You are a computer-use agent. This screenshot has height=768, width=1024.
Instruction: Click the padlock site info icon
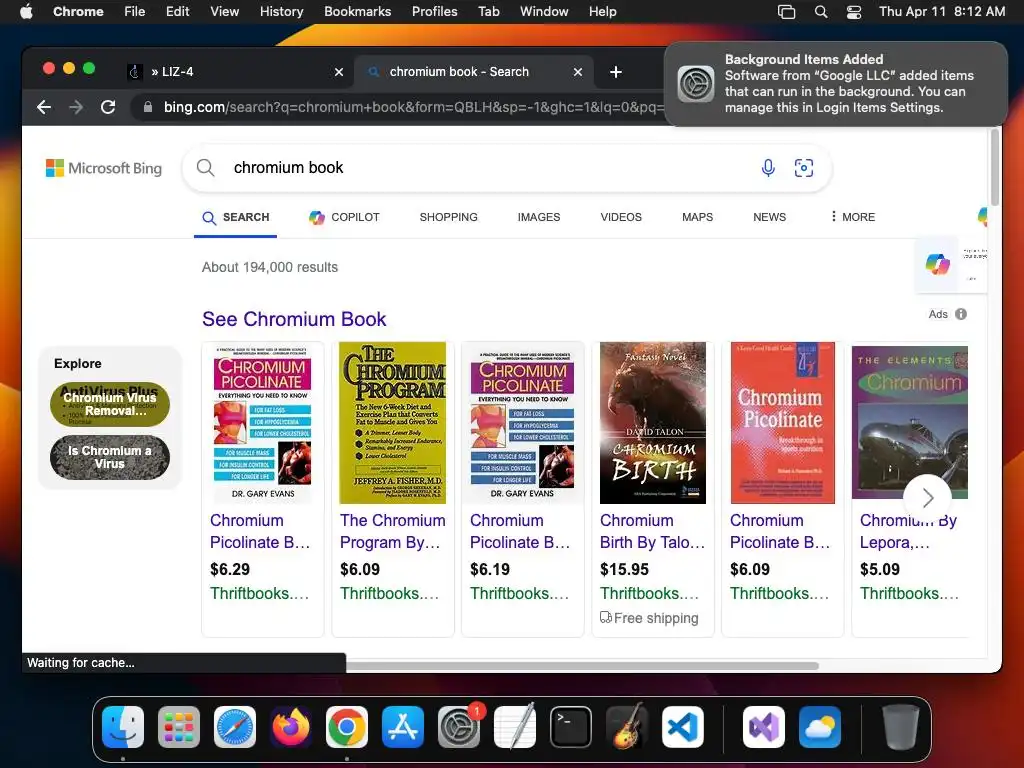click(148, 107)
